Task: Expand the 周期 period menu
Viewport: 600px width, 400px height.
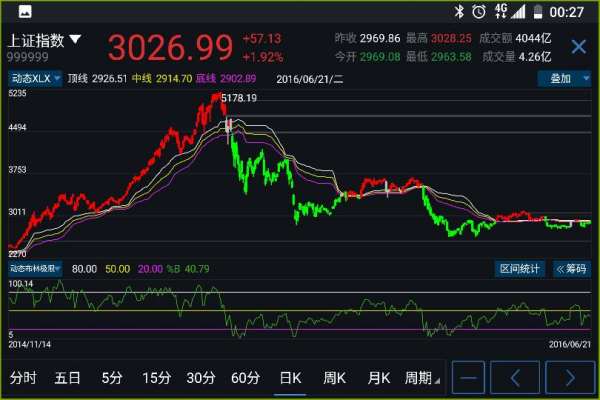Action: pyautogui.click(x=422, y=378)
